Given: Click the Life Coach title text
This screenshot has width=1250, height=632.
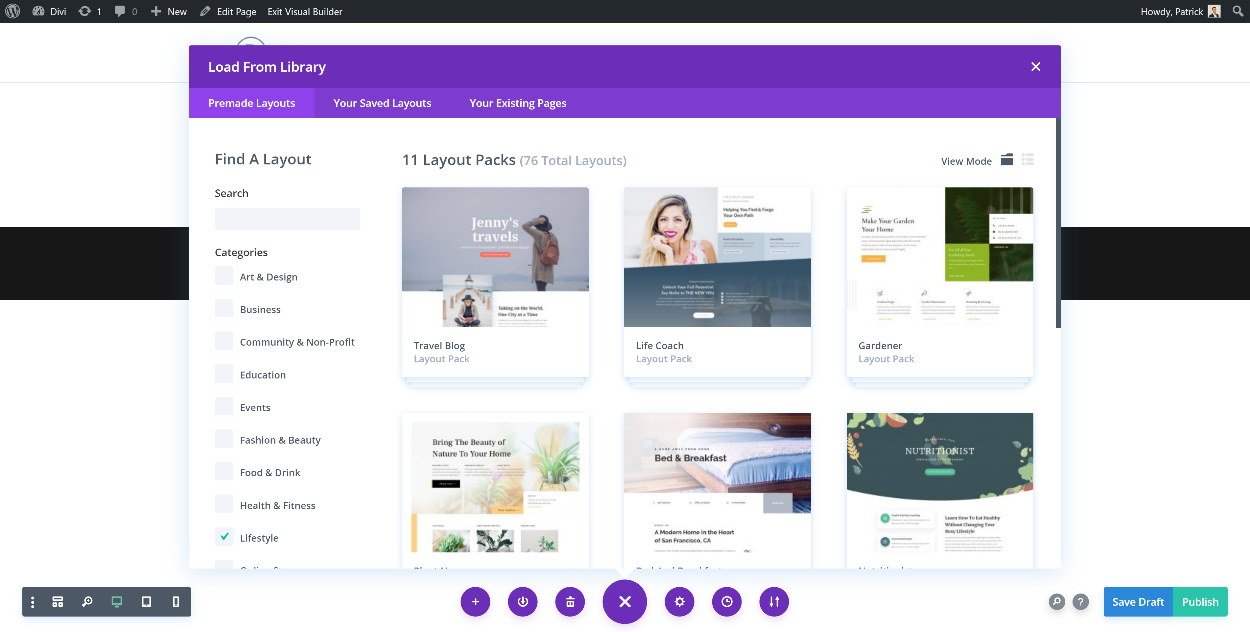Looking at the screenshot, I should coord(659,345).
